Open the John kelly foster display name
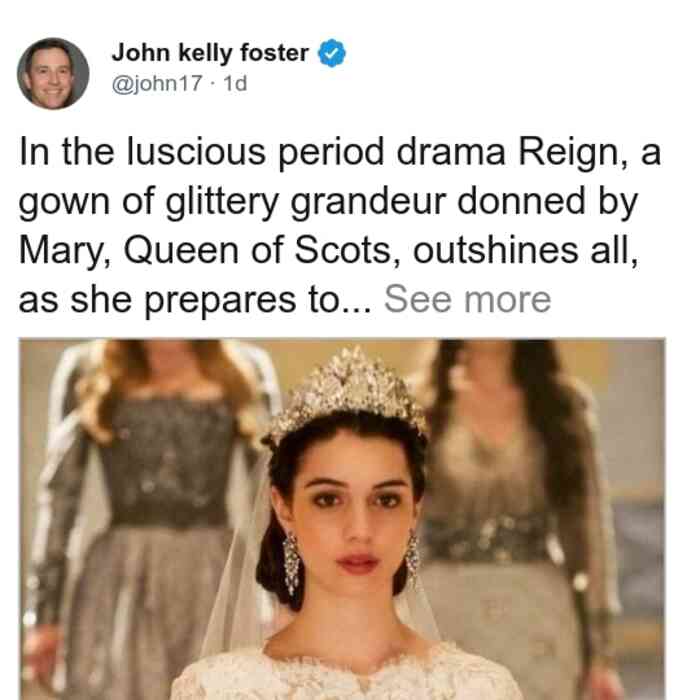This screenshot has width=700, height=700. 210,53
